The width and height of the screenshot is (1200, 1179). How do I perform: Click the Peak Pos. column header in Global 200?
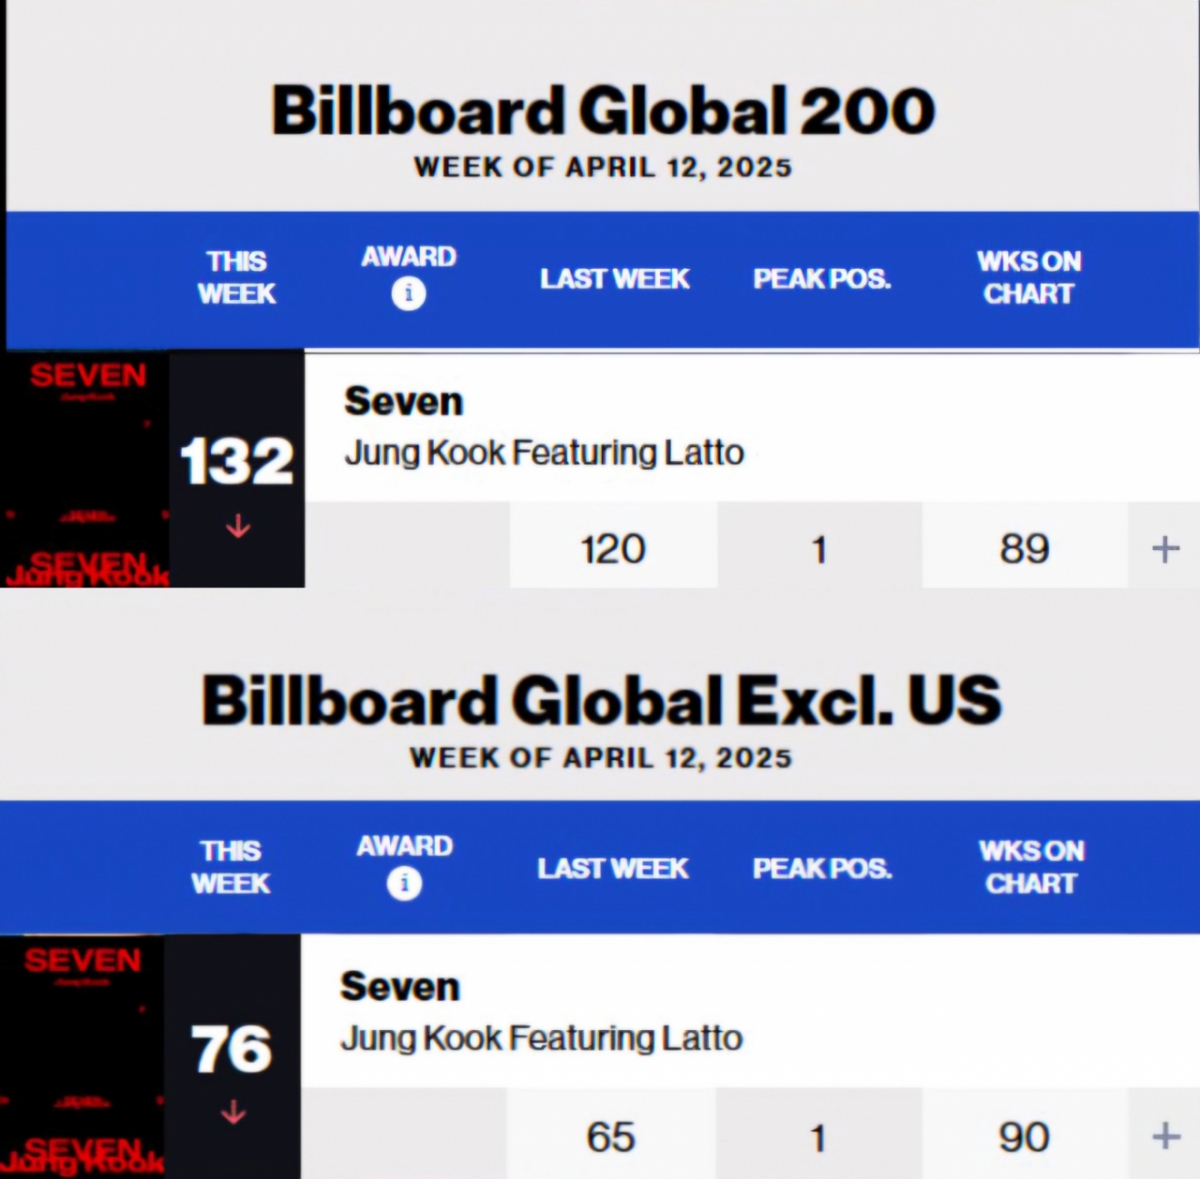[x=821, y=278]
